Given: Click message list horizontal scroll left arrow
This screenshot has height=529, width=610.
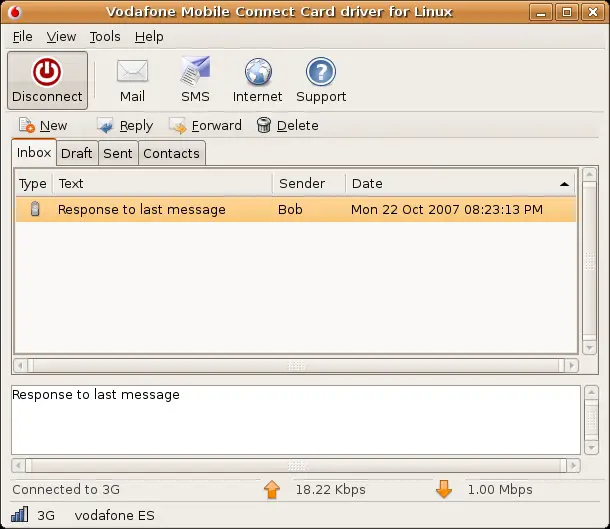Looking at the screenshot, I should click(x=20, y=366).
